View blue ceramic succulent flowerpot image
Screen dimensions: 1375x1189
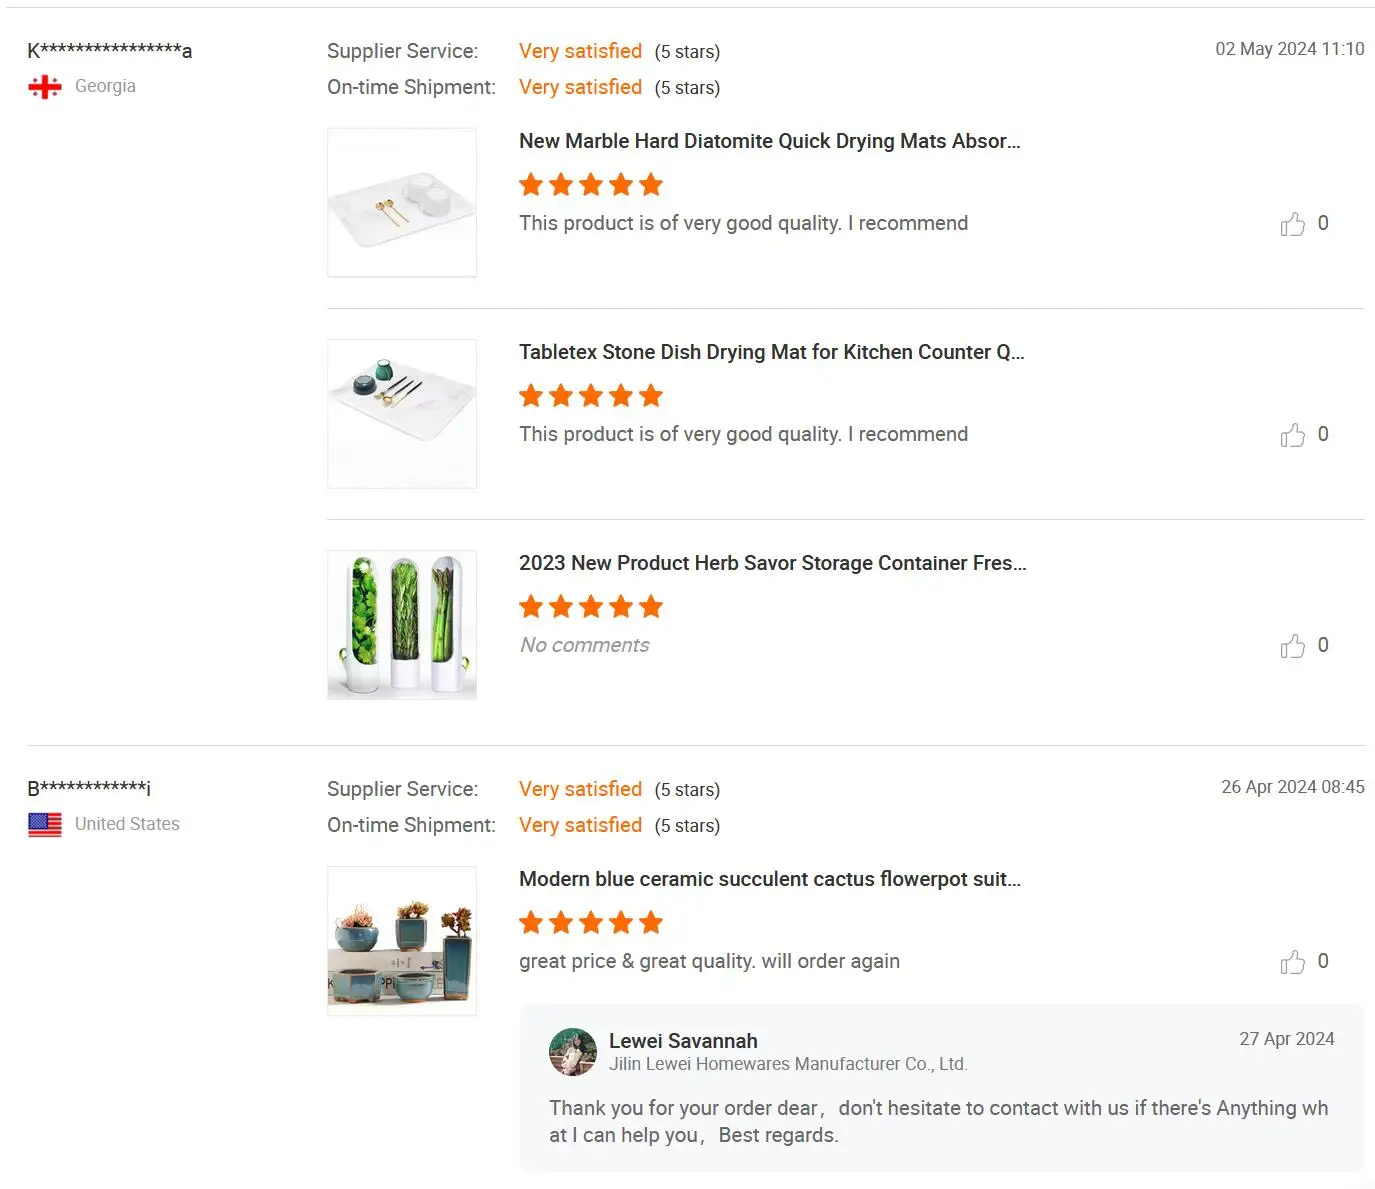click(x=402, y=941)
